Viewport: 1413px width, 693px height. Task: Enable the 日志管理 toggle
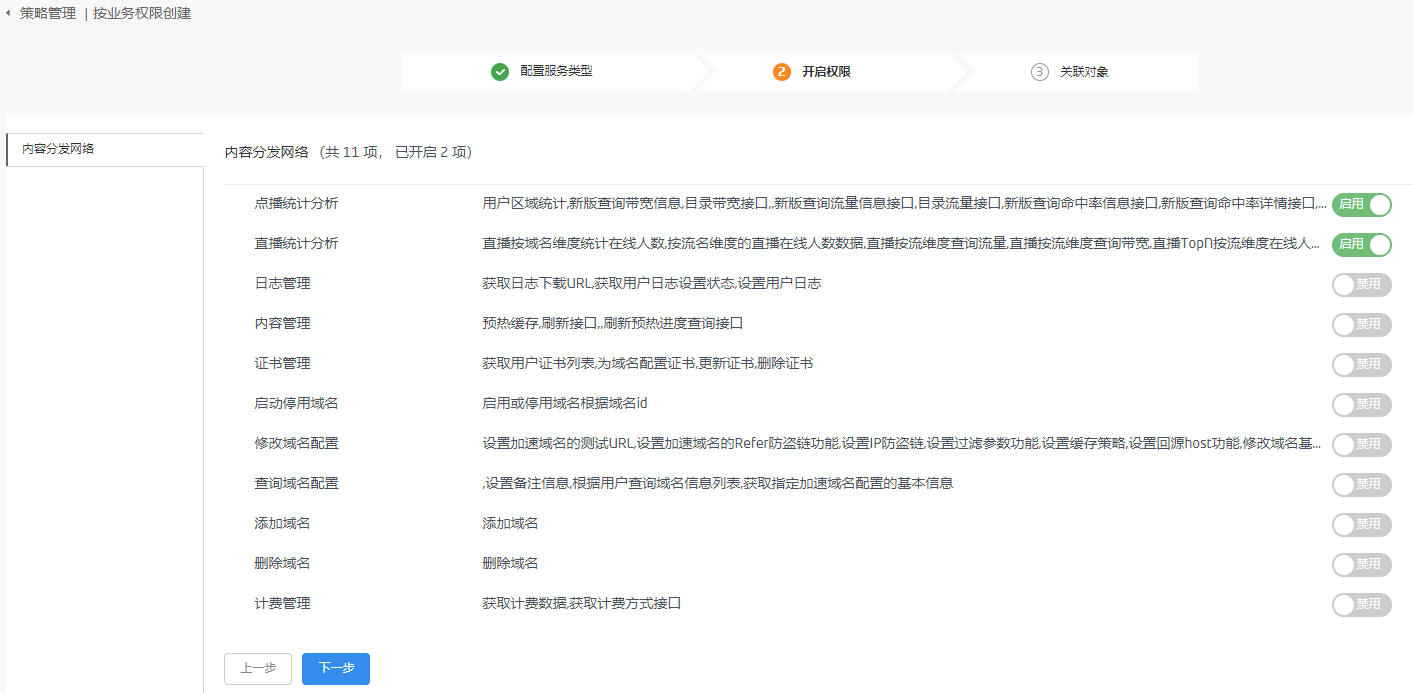[x=1361, y=285]
